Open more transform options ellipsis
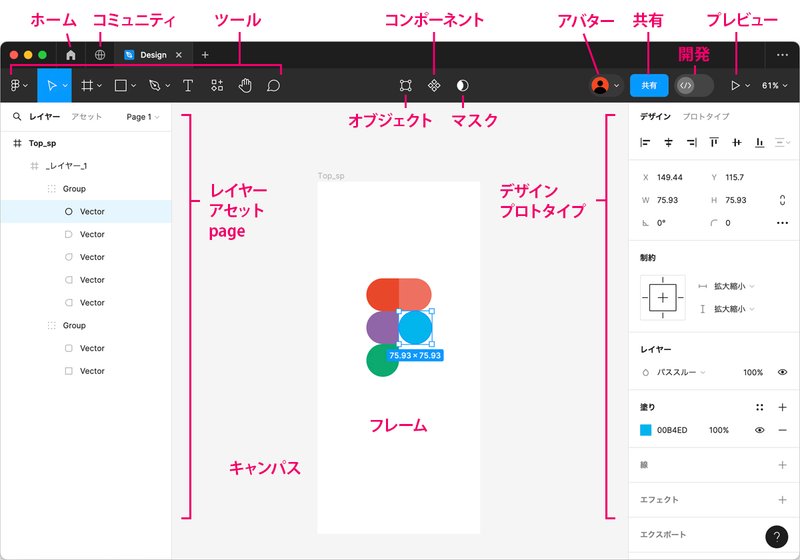The image size is (800, 560). pos(782,223)
